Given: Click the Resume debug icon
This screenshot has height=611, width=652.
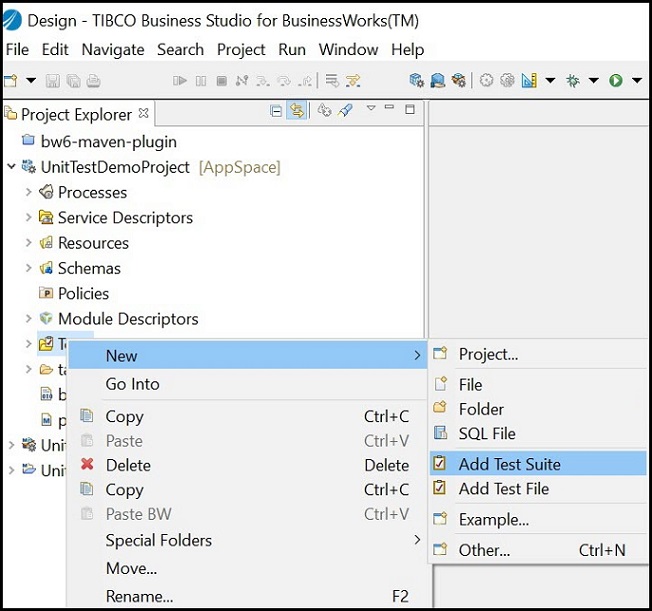Looking at the screenshot, I should tap(180, 80).
